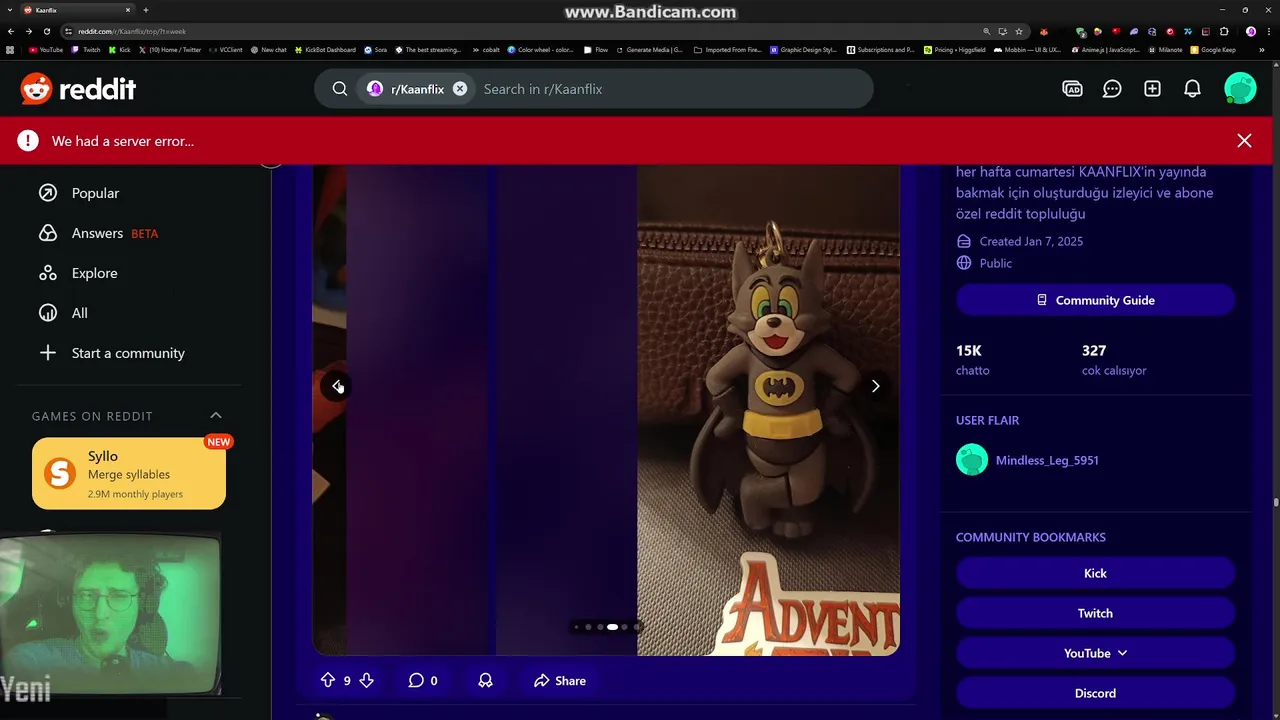Open the notifications bell
The height and width of the screenshot is (720, 1280).
pyautogui.click(x=1192, y=89)
